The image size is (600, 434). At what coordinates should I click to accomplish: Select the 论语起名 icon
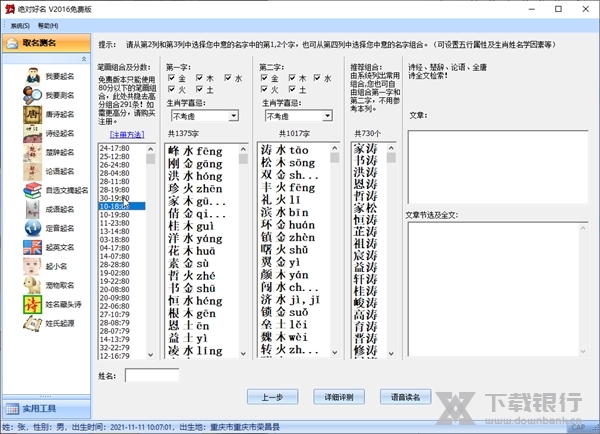33,171
